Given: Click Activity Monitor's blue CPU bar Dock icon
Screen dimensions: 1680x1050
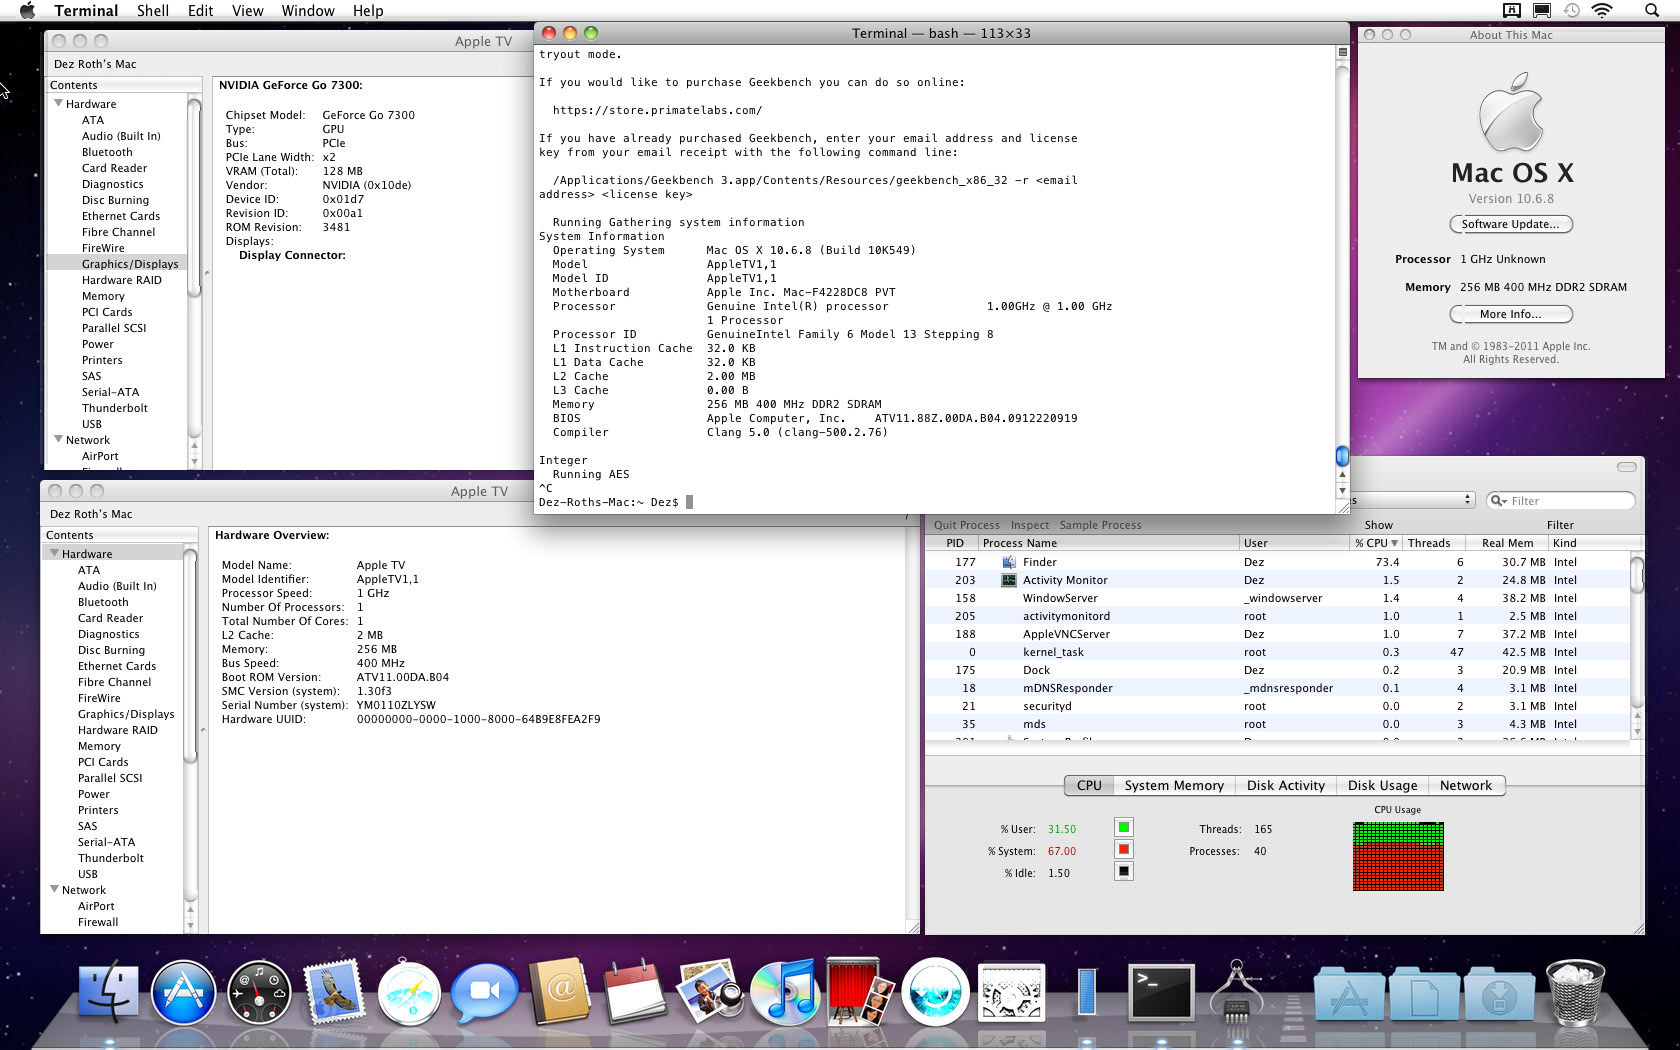Looking at the screenshot, I should click(1087, 993).
